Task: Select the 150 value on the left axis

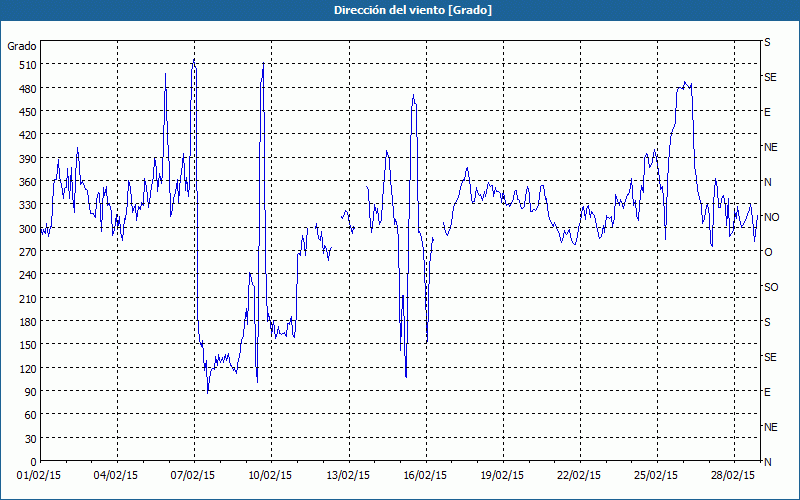Action: pos(28,345)
